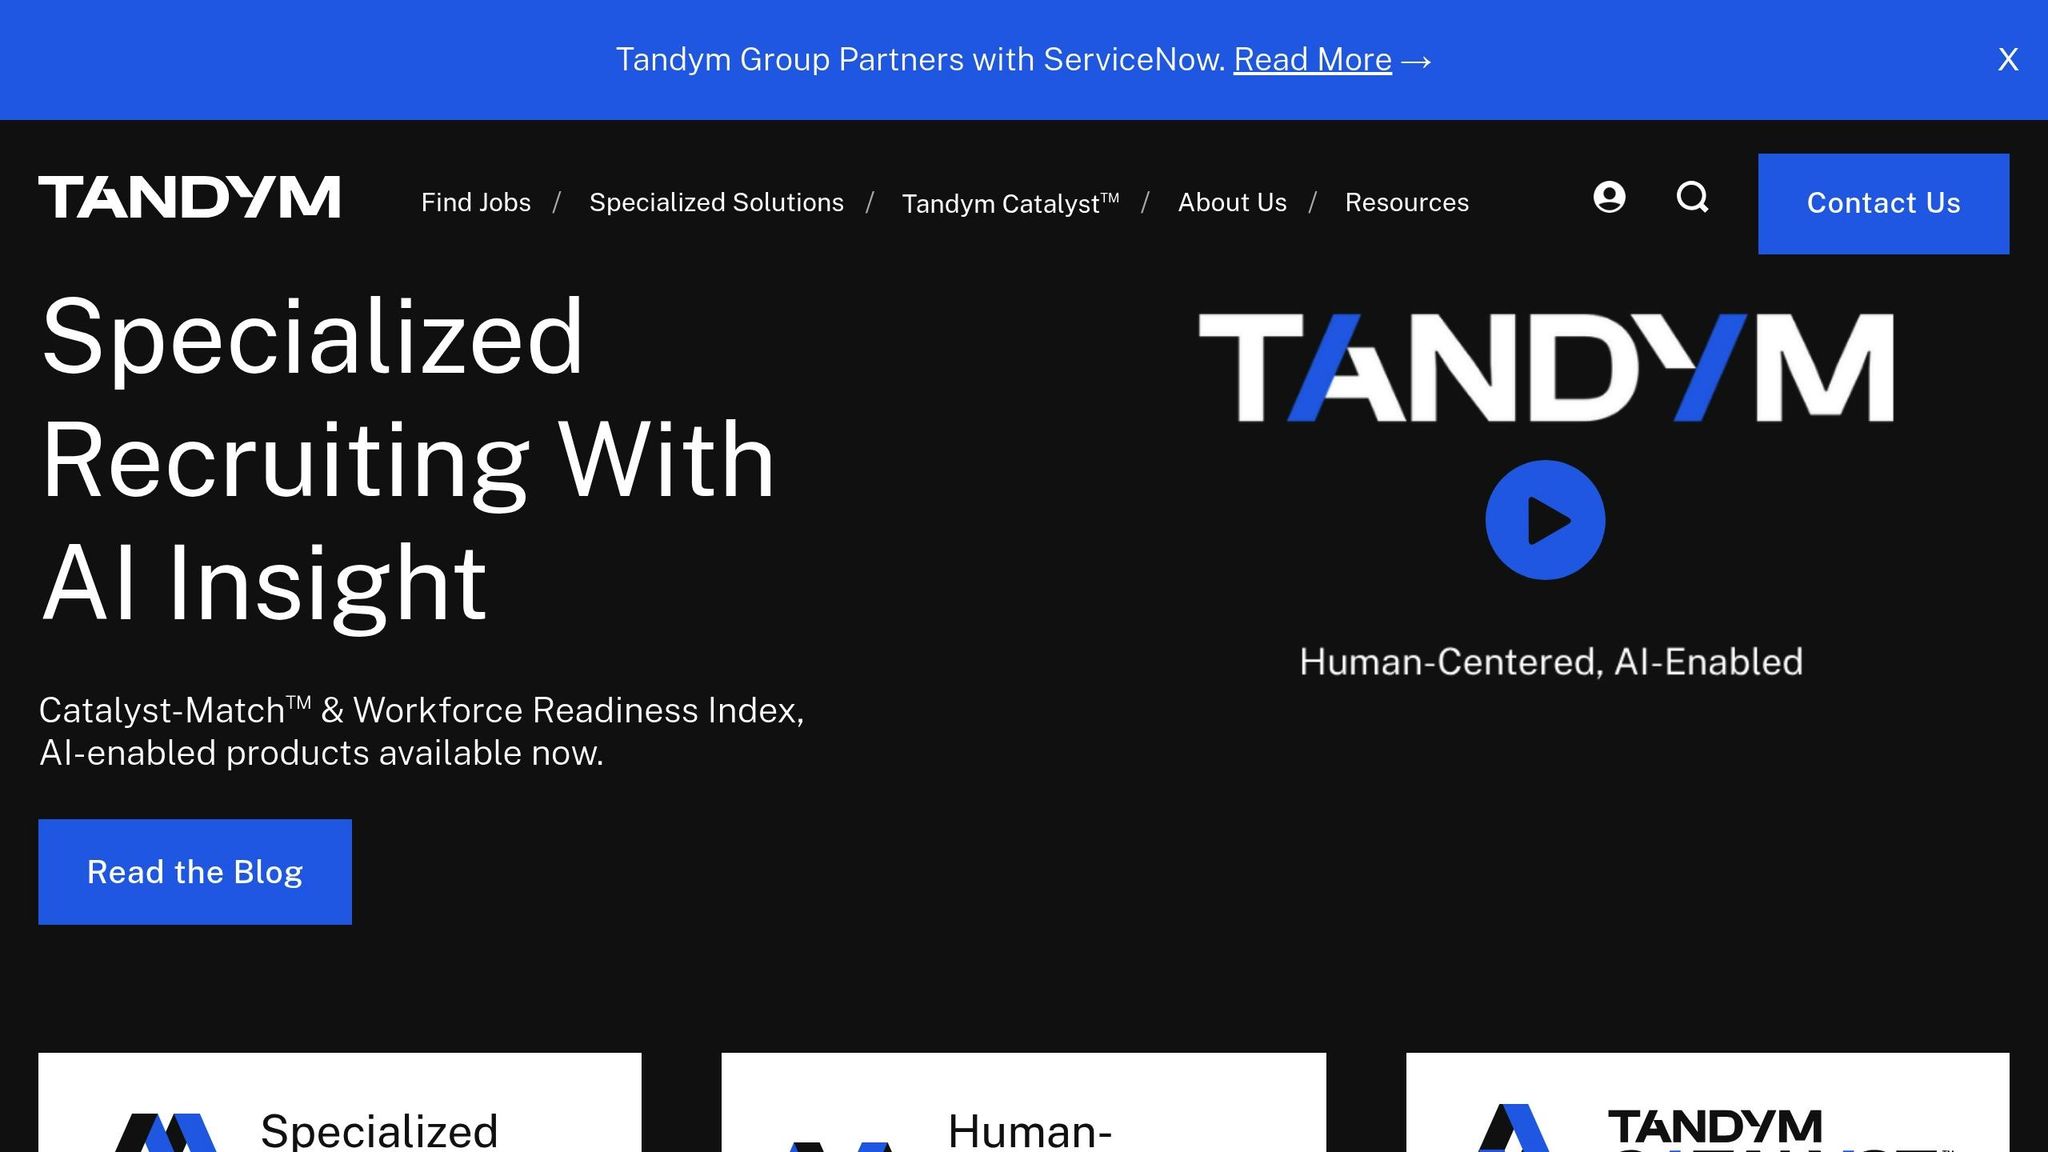The image size is (2048, 1152).
Task: Click the arrow next to Read More
Action: click(1415, 62)
